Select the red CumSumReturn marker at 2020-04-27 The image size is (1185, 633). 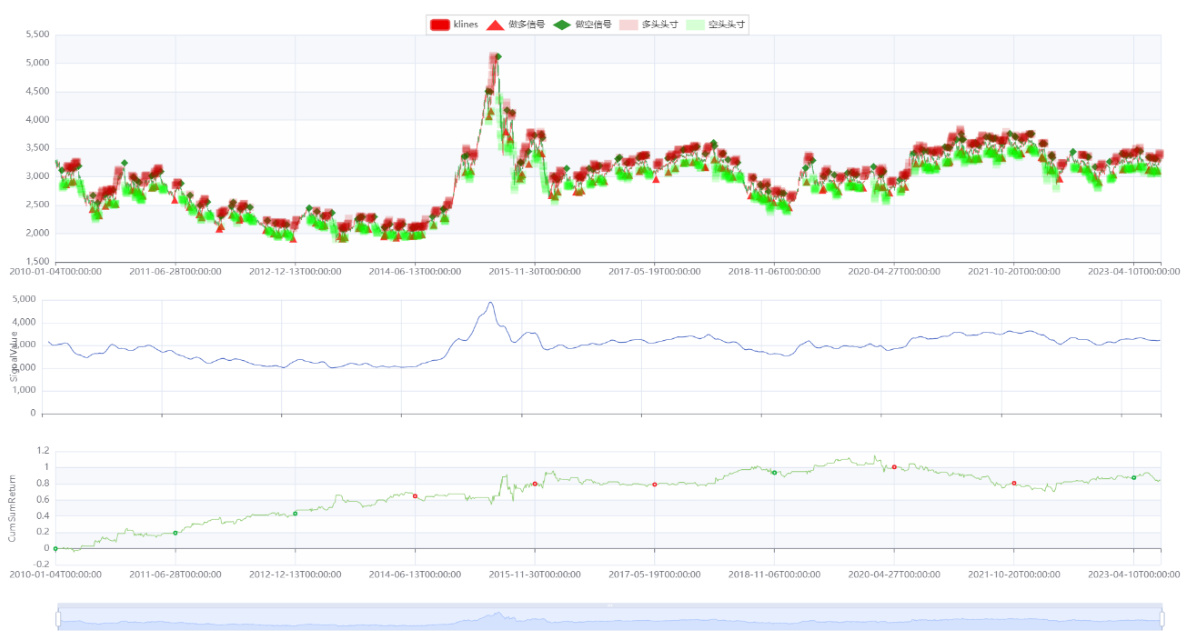pos(894,467)
